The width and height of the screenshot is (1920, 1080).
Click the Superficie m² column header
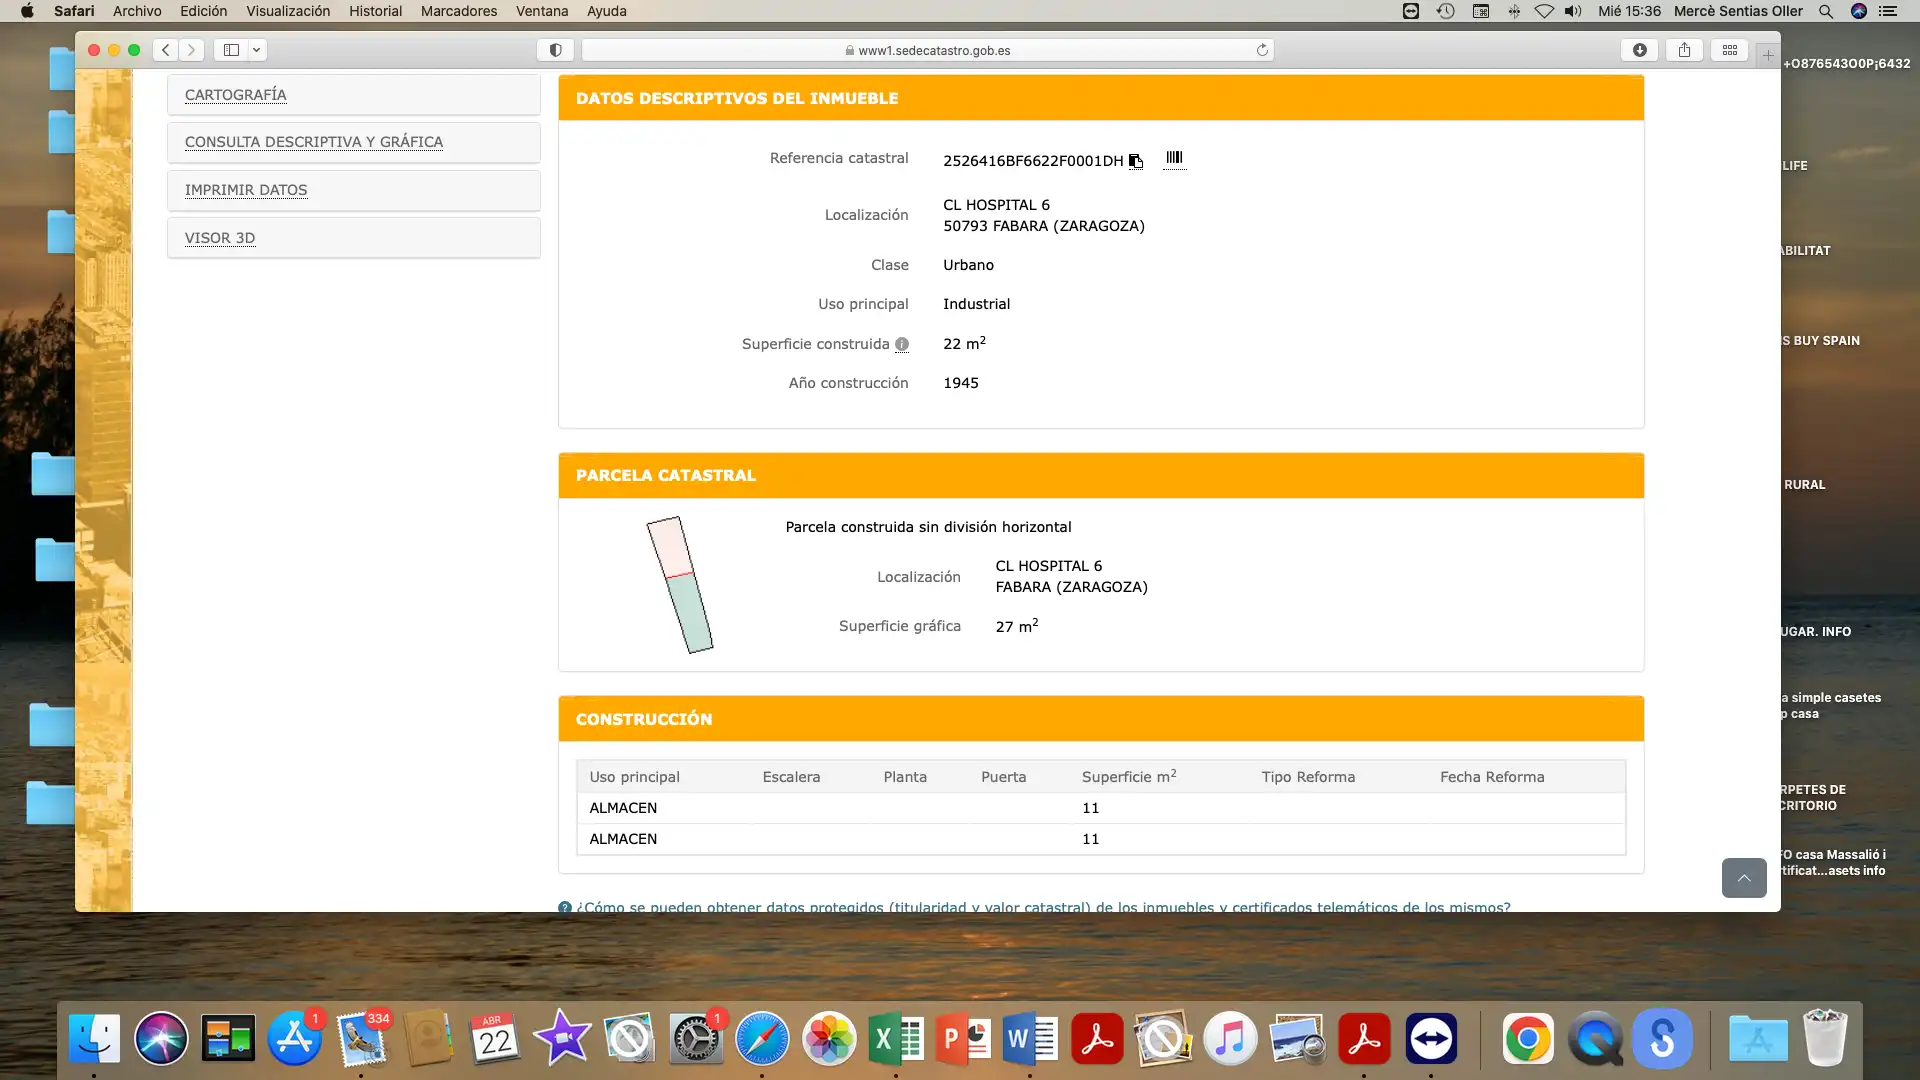tap(1129, 777)
